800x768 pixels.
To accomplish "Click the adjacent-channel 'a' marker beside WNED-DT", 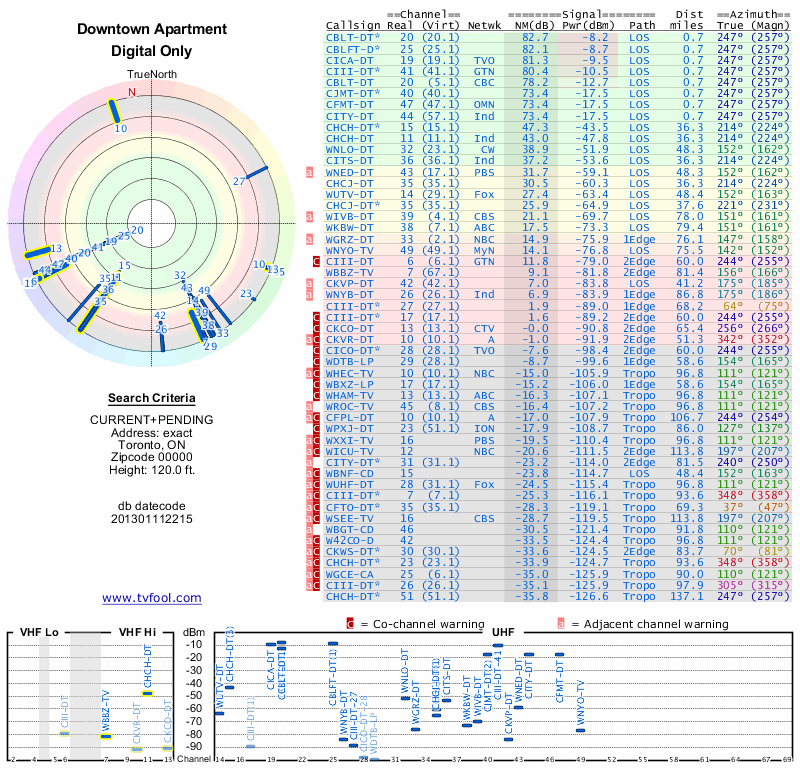I will tap(309, 172).
